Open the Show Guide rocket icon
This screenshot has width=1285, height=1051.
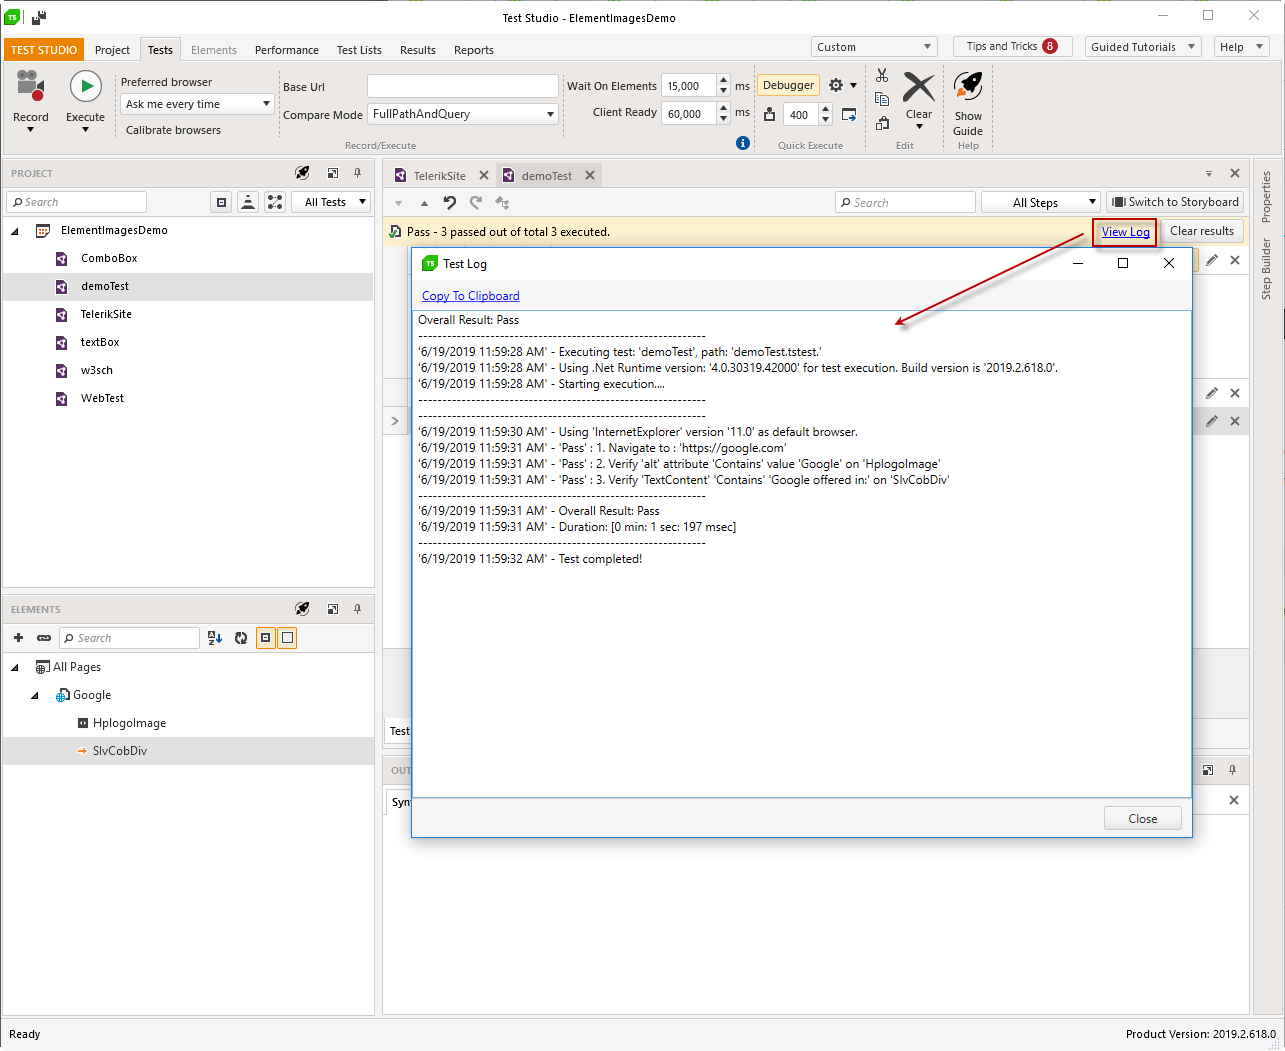(x=967, y=87)
